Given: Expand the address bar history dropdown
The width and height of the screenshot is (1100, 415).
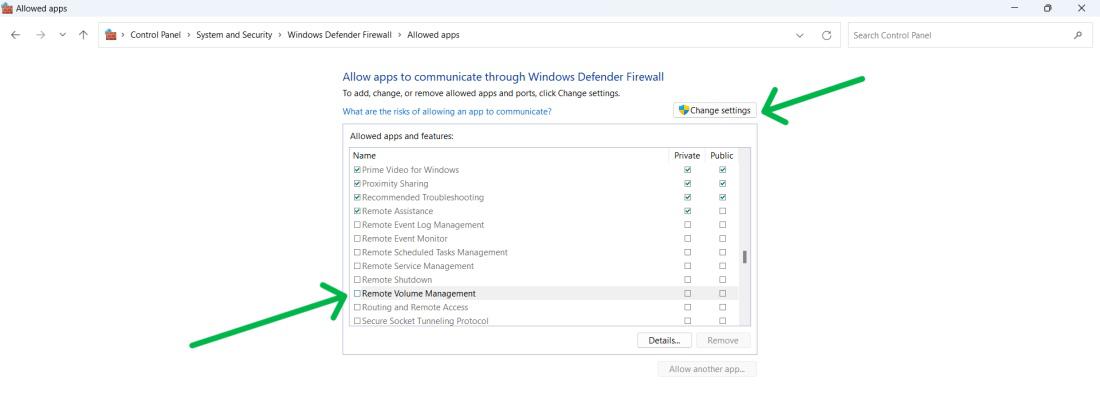Looking at the screenshot, I should (799, 36).
